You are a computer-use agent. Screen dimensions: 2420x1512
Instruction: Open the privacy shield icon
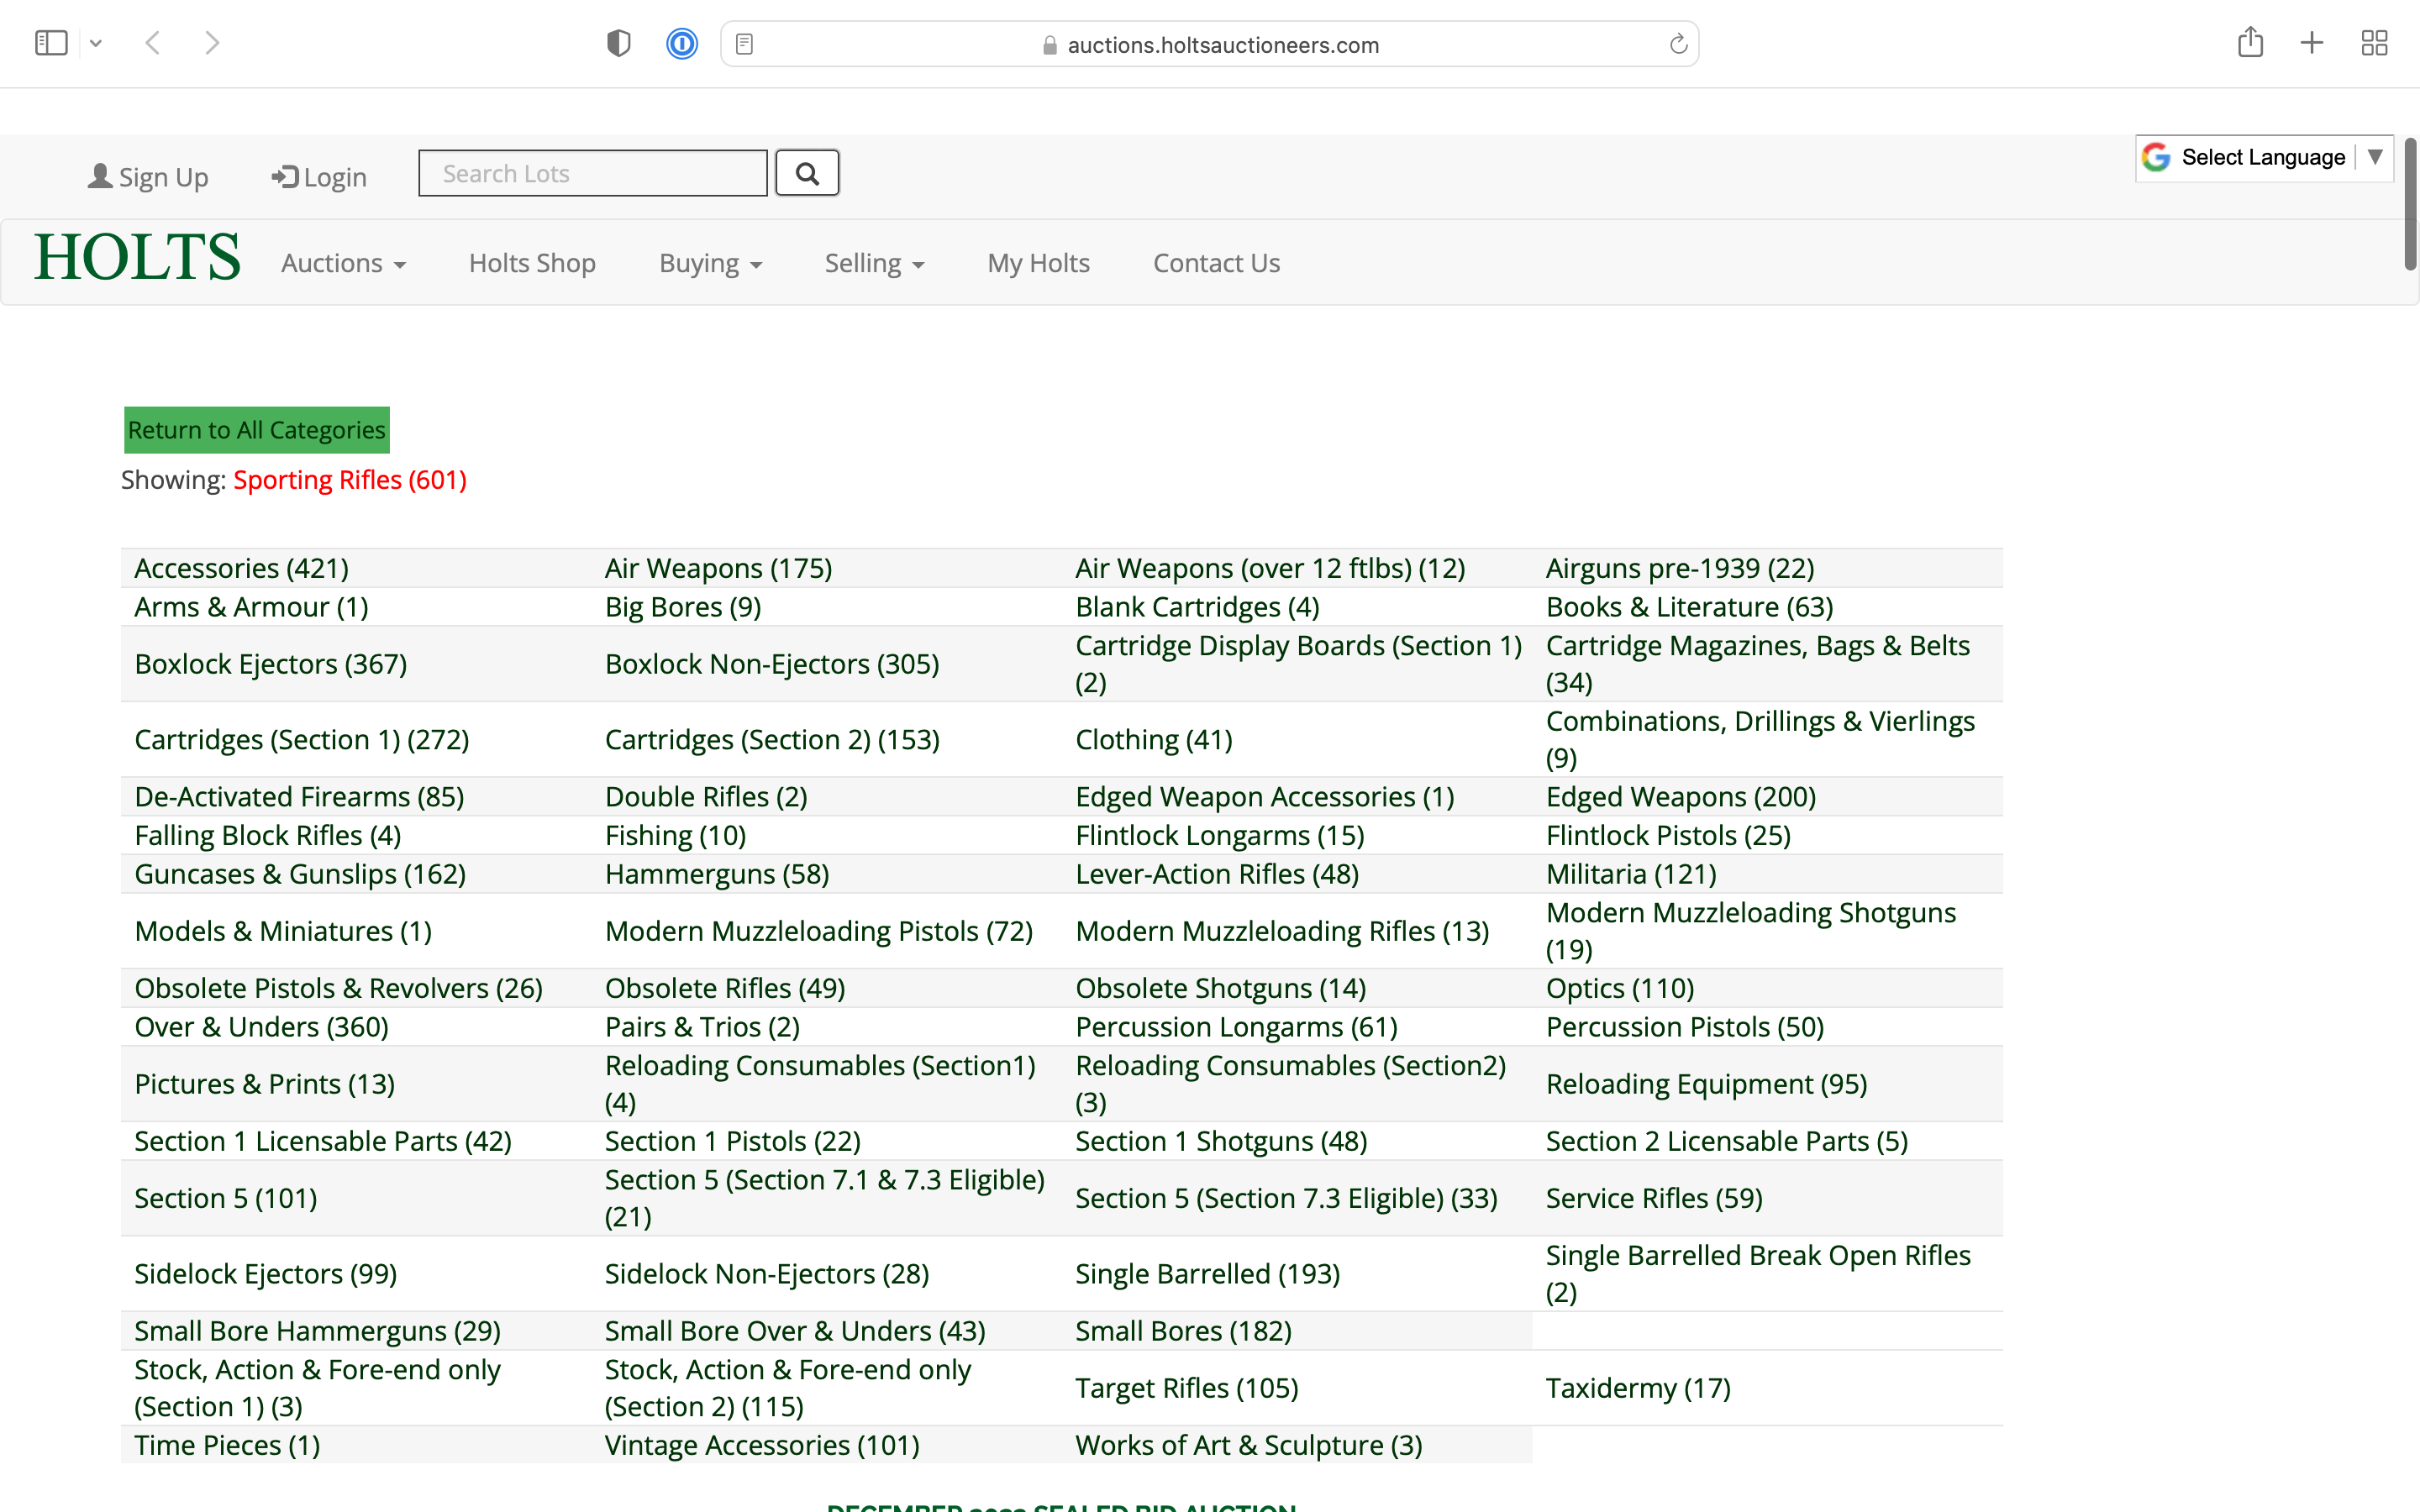(x=619, y=43)
